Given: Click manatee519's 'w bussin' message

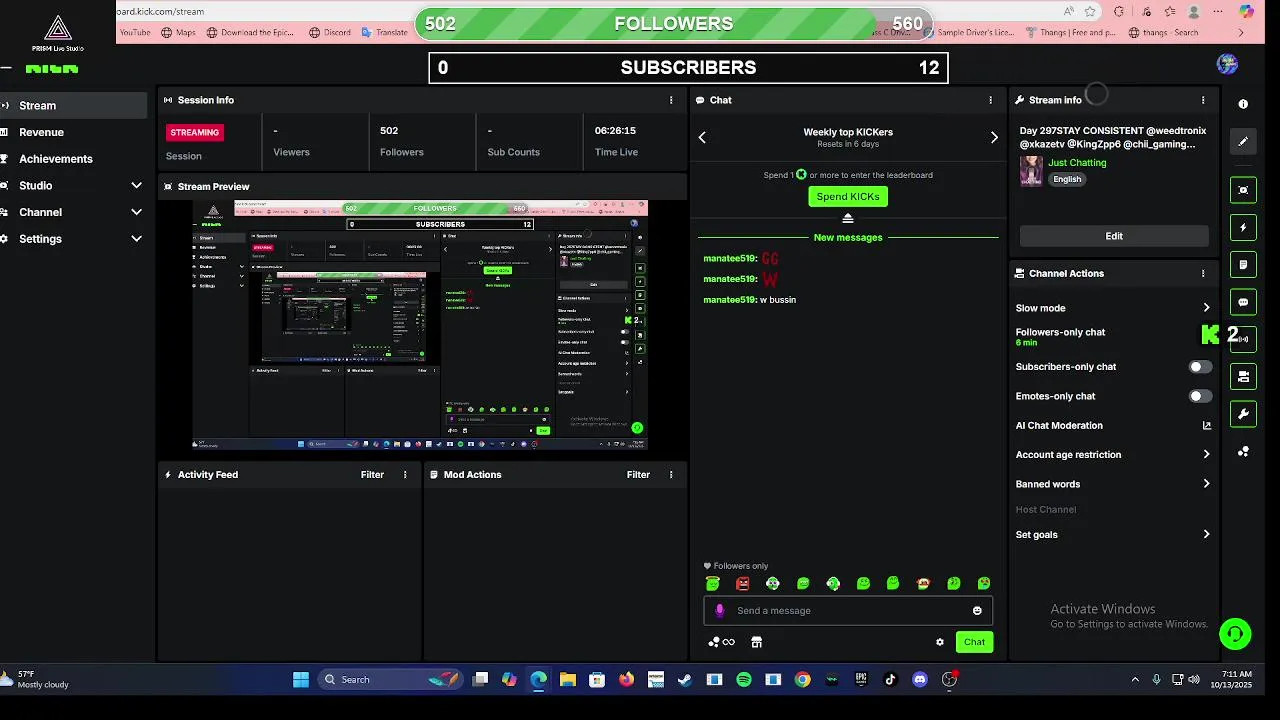Looking at the screenshot, I should click(x=750, y=300).
